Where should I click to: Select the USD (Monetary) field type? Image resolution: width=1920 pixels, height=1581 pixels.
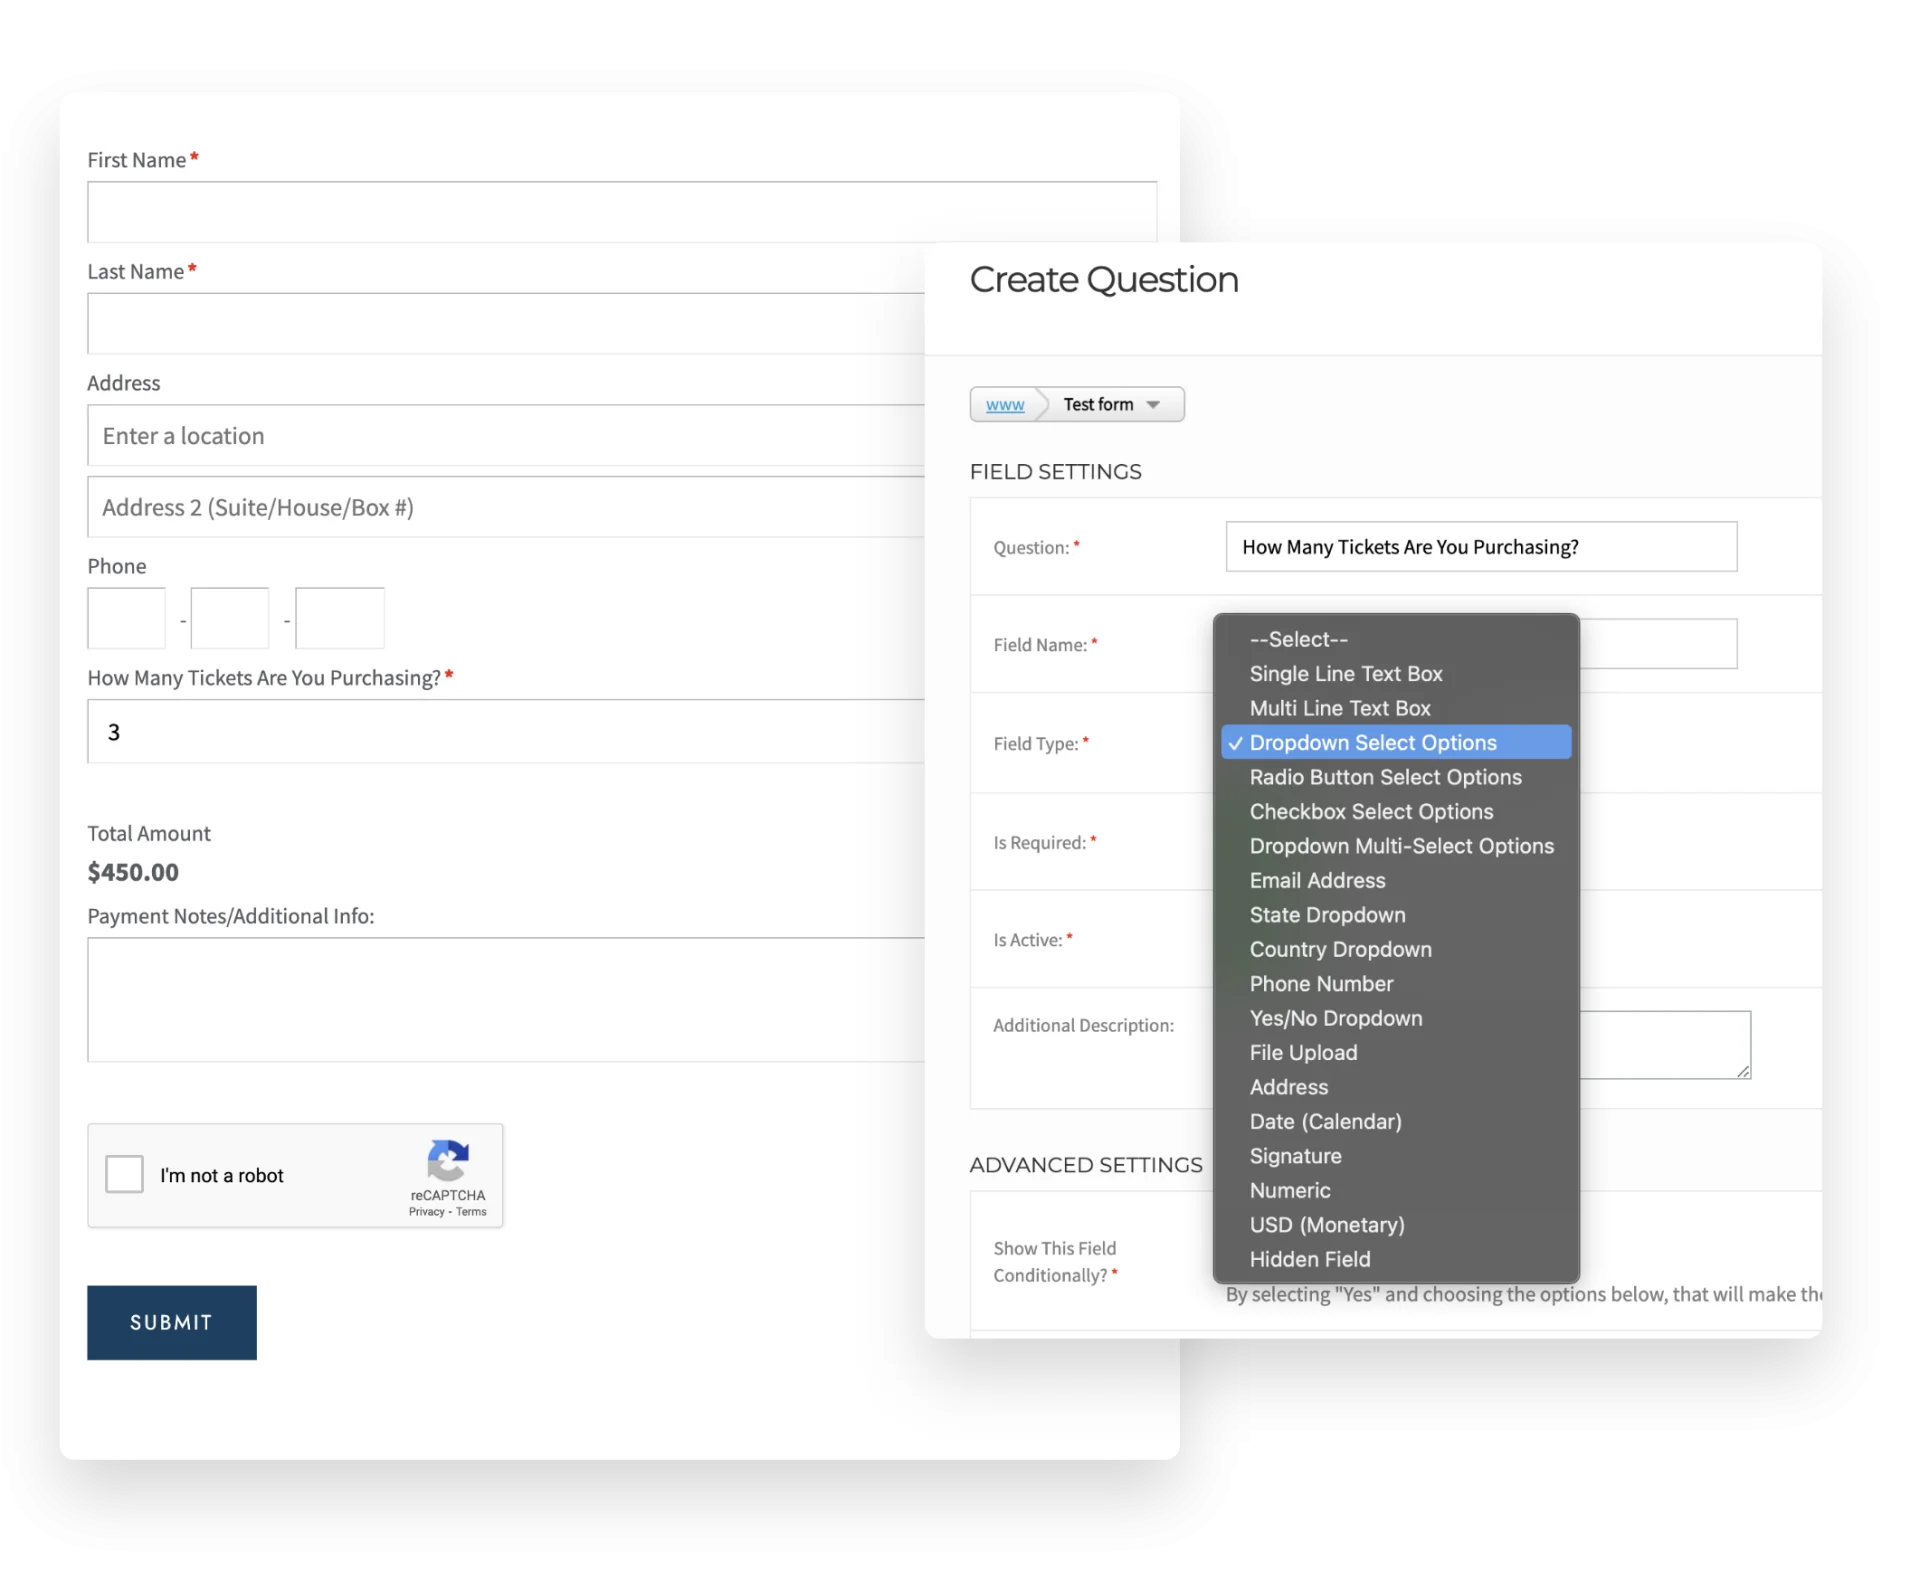click(x=1326, y=1225)
